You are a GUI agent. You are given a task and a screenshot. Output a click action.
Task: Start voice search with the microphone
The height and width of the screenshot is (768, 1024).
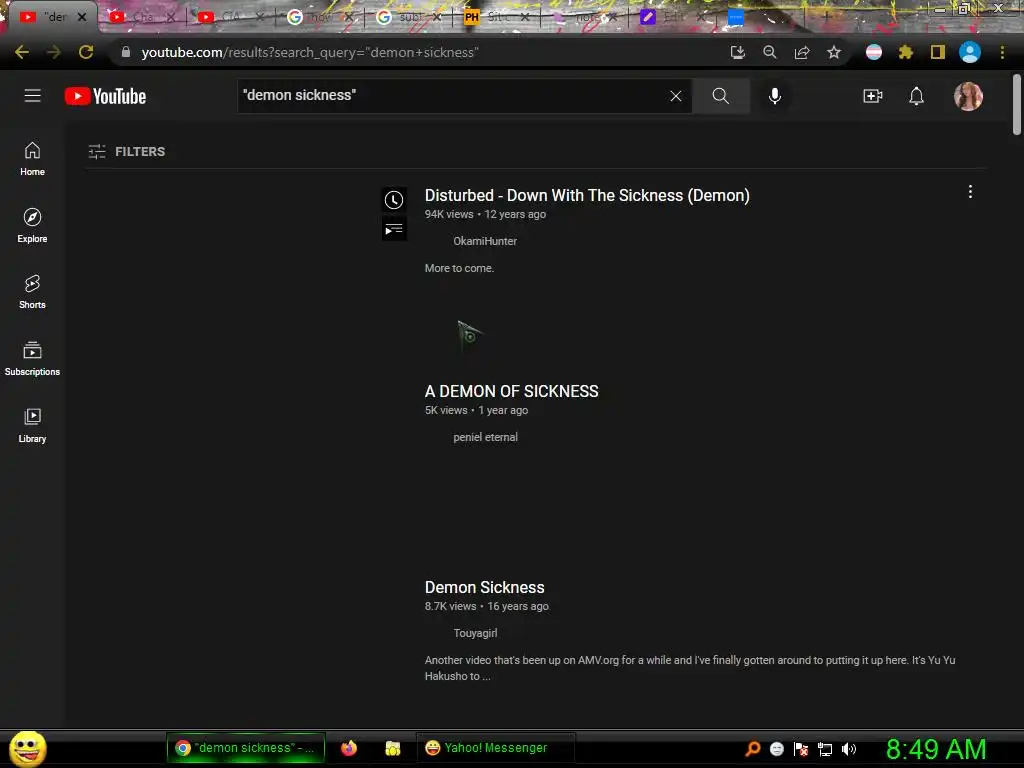point(775,96)
